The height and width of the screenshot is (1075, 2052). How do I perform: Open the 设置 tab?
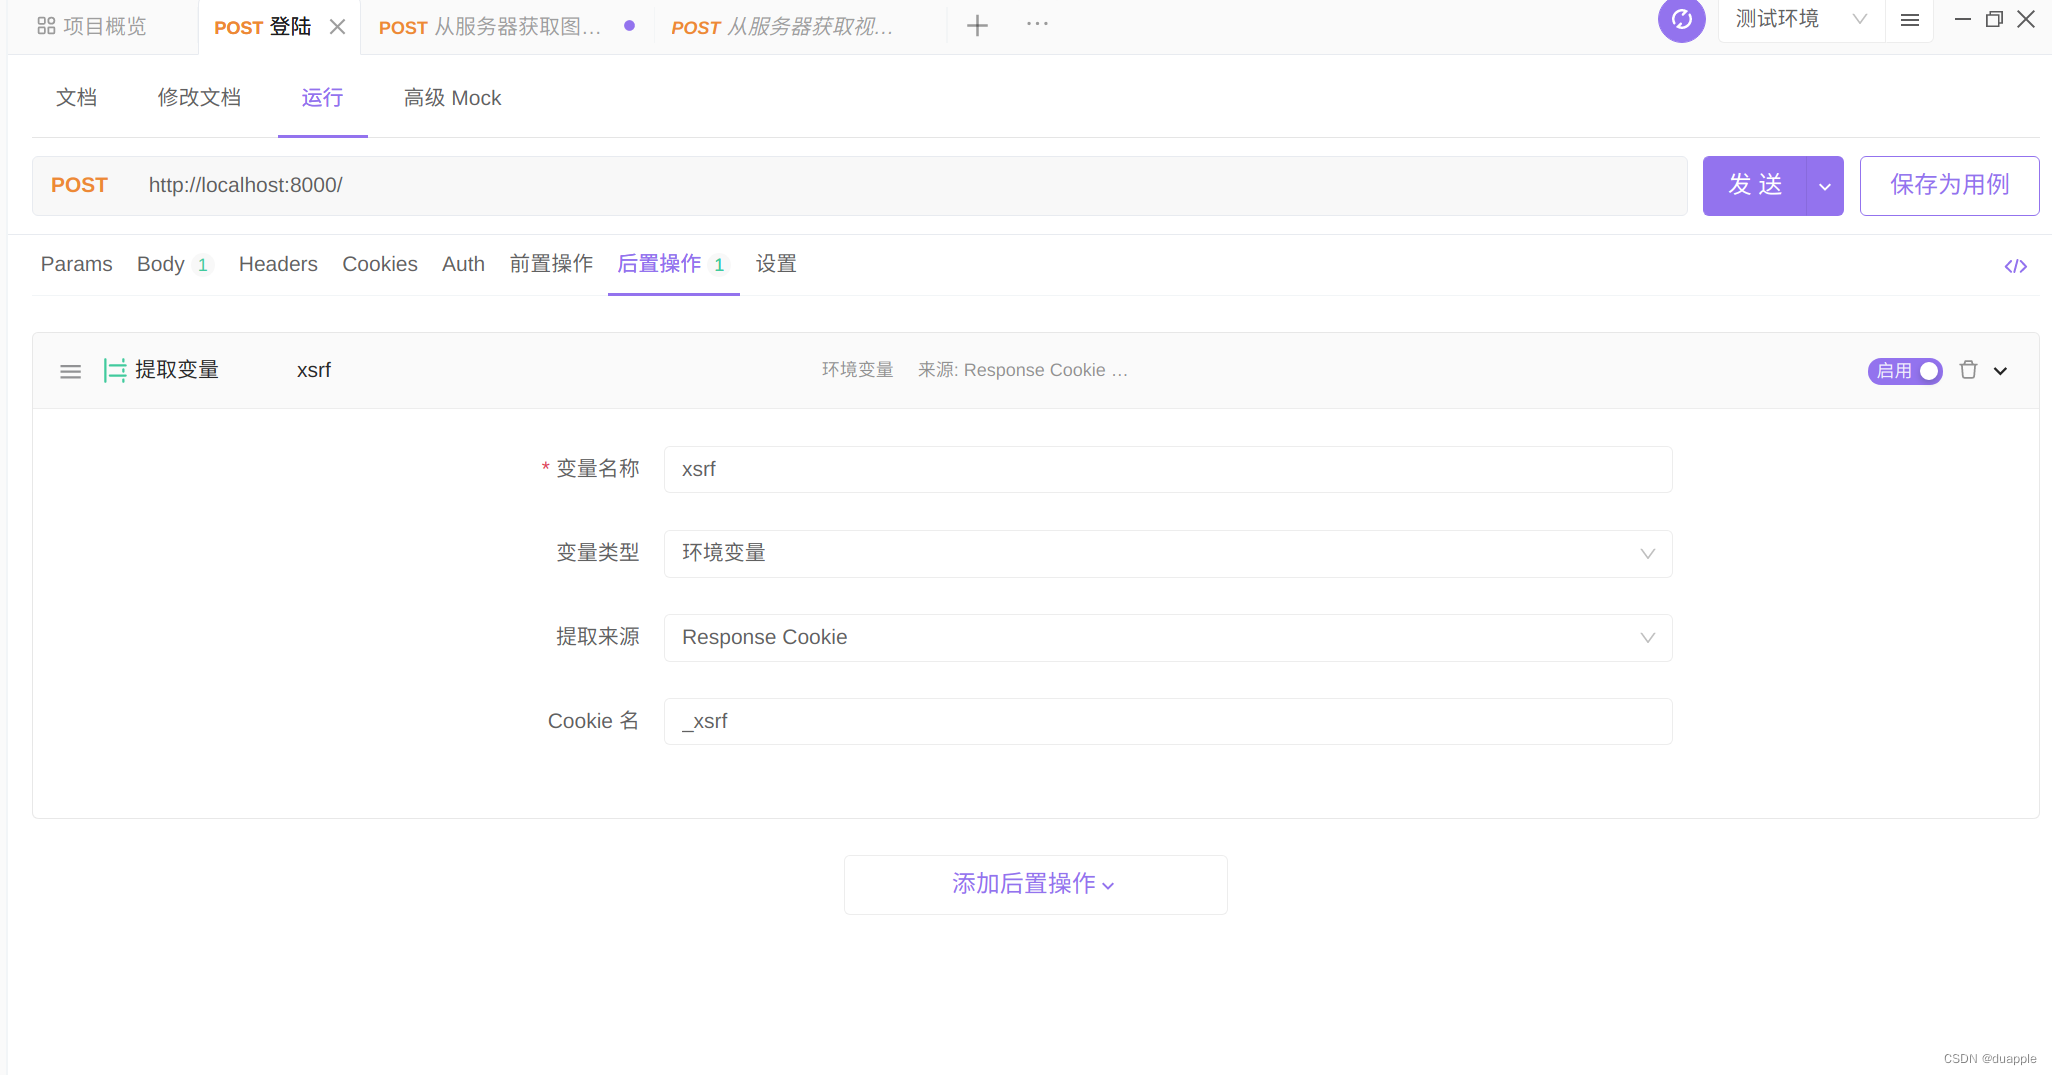(776, 264)
